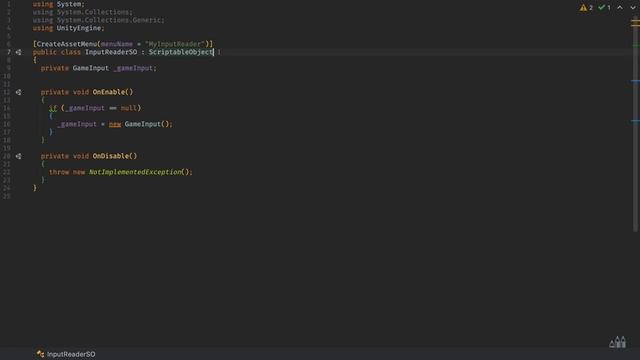Click 'GameInput()' constructor call on line 16
Image resolution: width=640 pixels, height=360 pixels.
[x=147, y=124]
